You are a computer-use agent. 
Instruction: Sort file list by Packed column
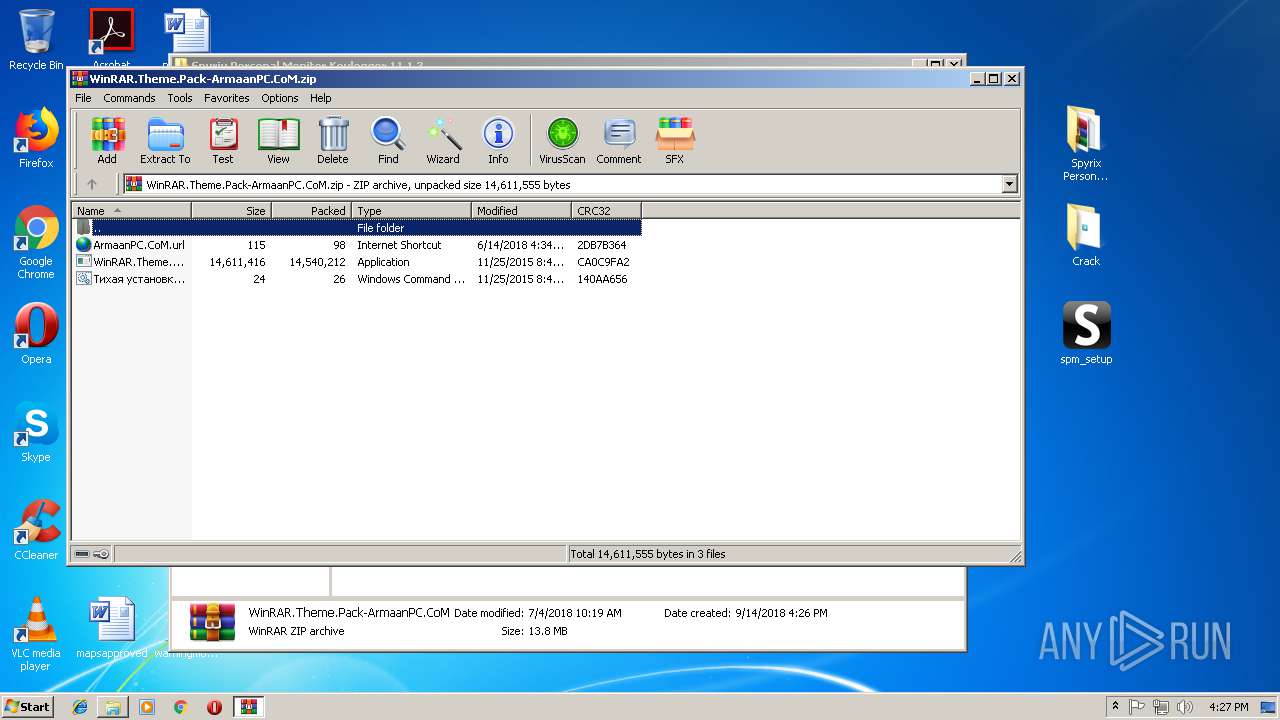click(311, 210)
